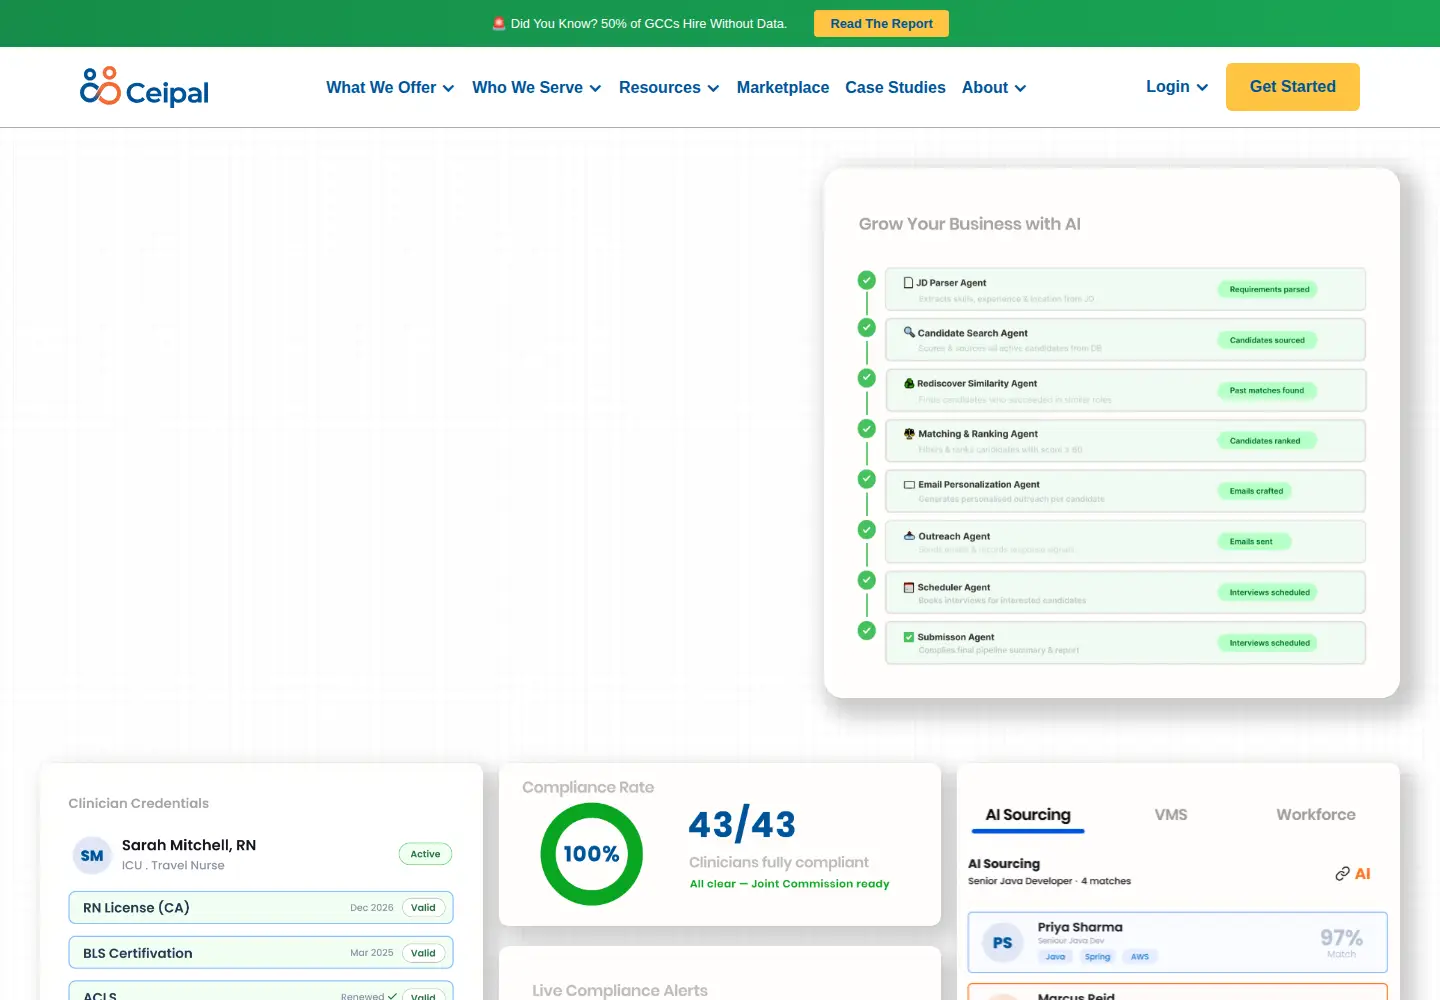Screen dimensions: 1440x1000
Task: Select the BLS Certifivation row
Action: tap(261, 953)
